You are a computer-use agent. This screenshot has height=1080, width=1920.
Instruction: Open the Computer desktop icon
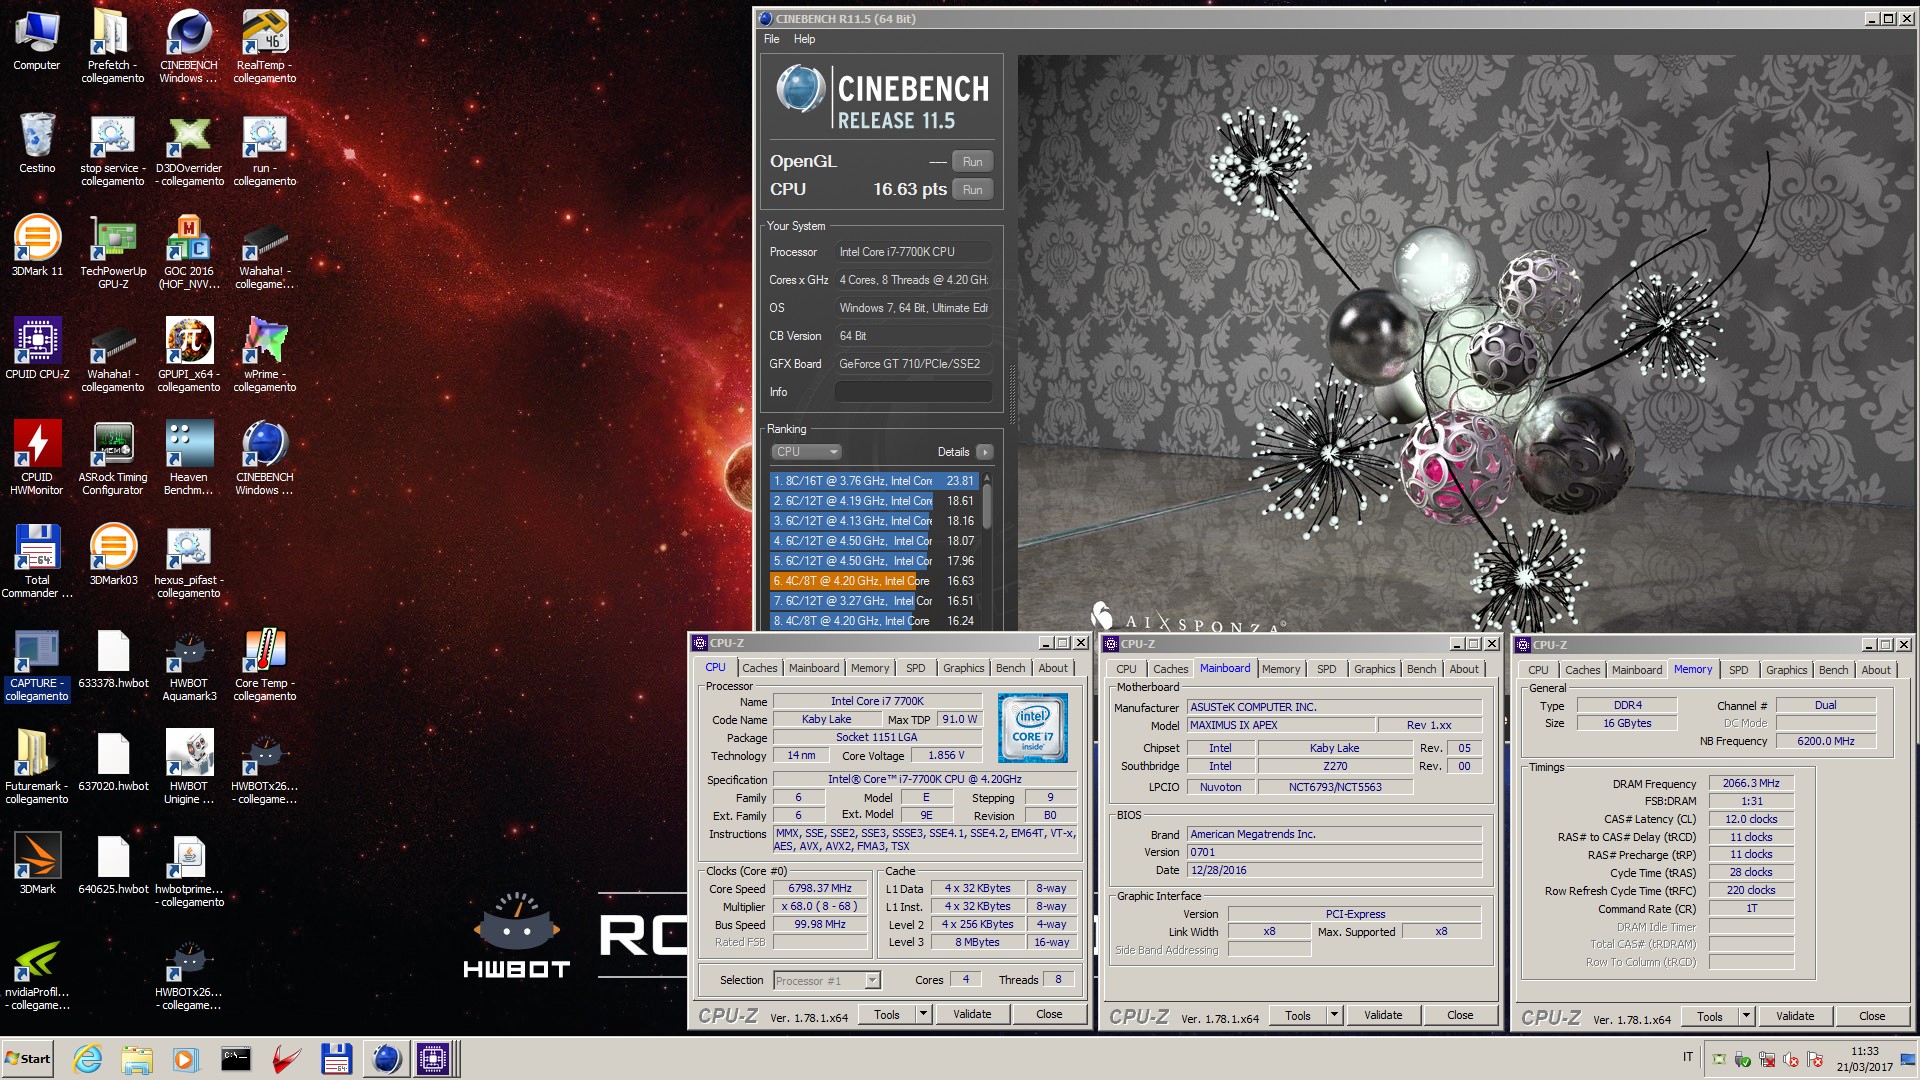tap(37, 42)
